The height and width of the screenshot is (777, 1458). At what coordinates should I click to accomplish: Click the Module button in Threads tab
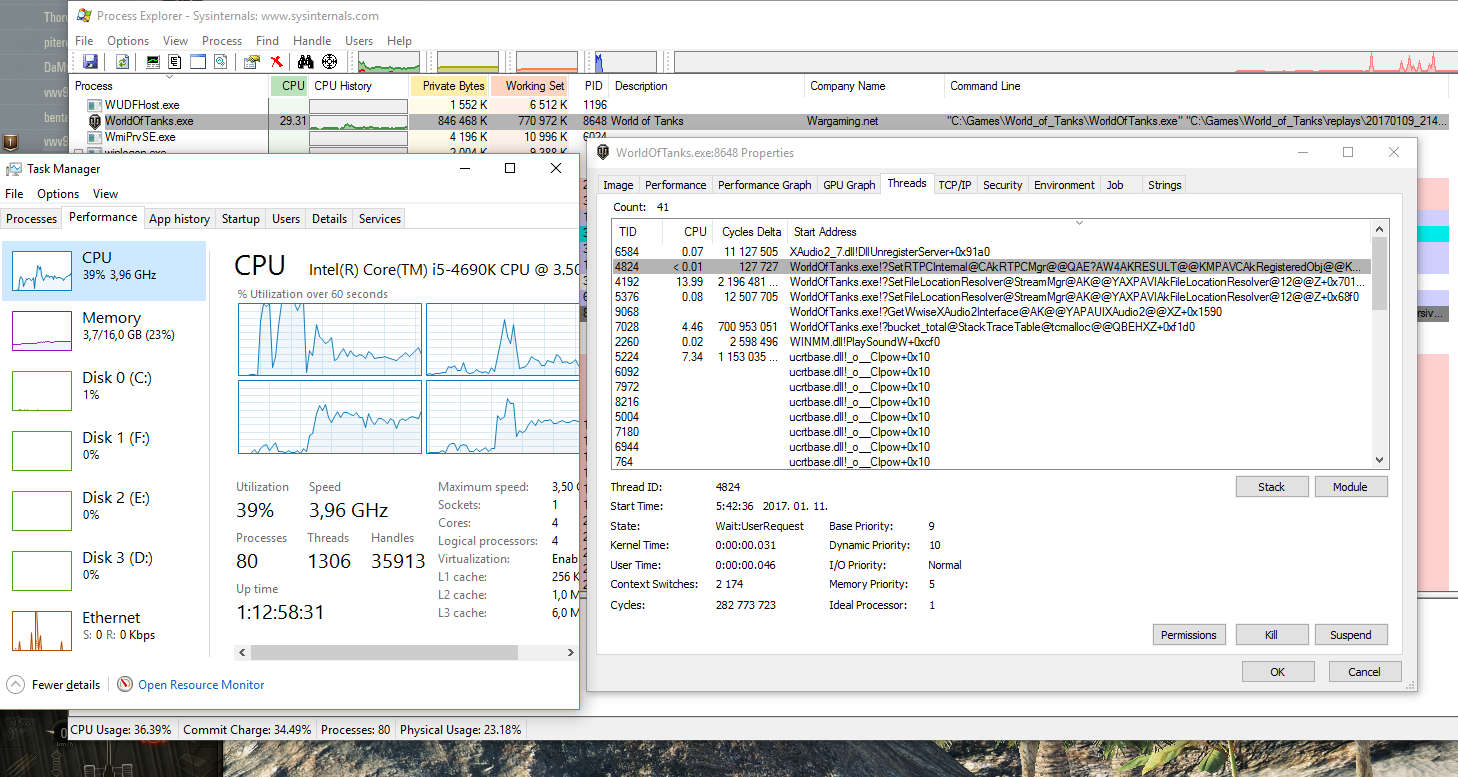tap(1349, 487)
